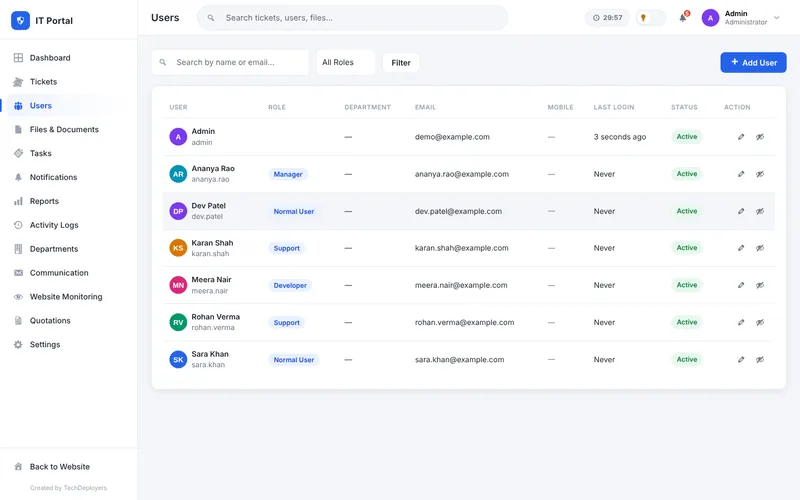Screen dimensions: 800x500
Task: Edit Sara Khan with pencil icon
Action: tap(741, 360)
